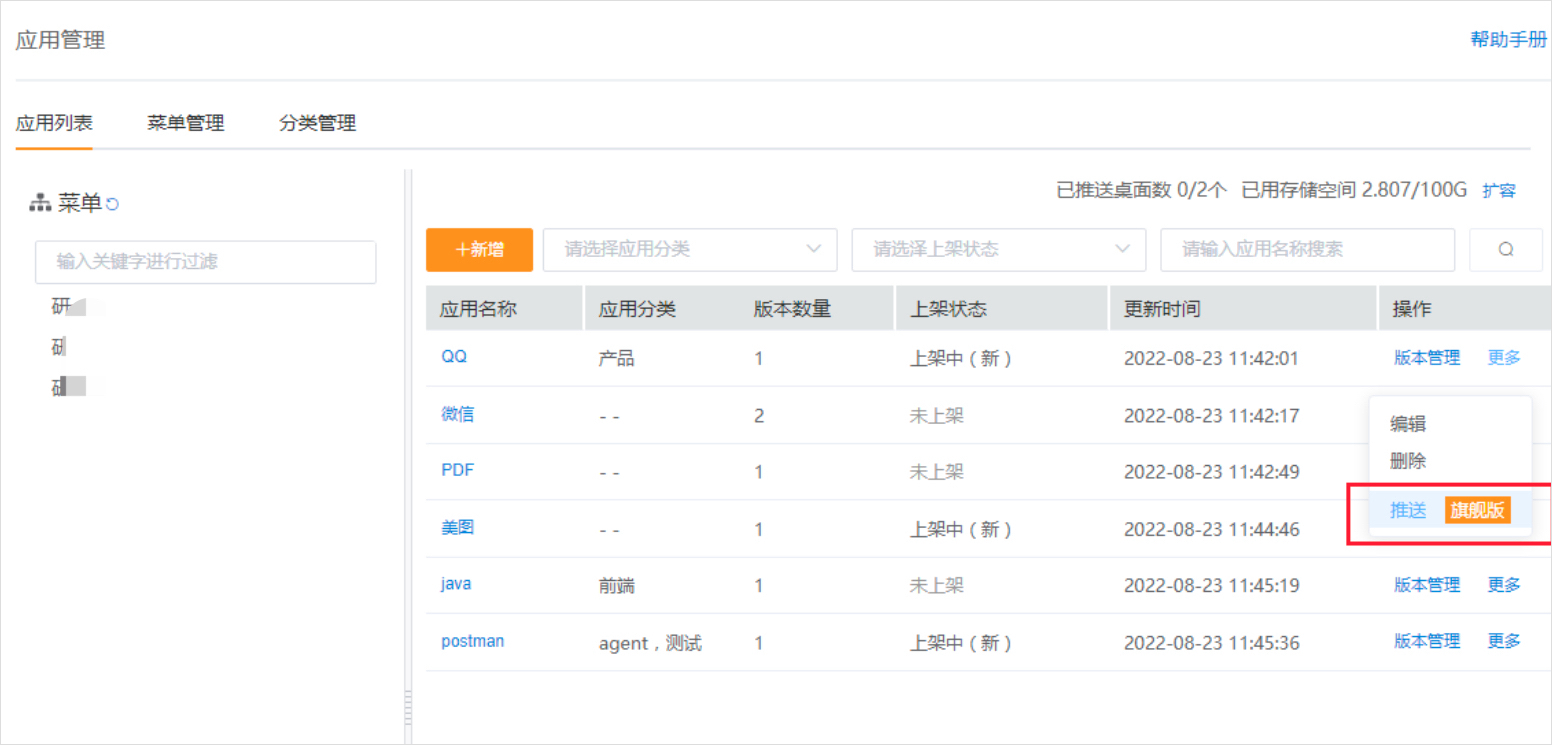Click the search magnifier icon
1552x745 pixels.
pyautogui.click(x=1505, y=249)
